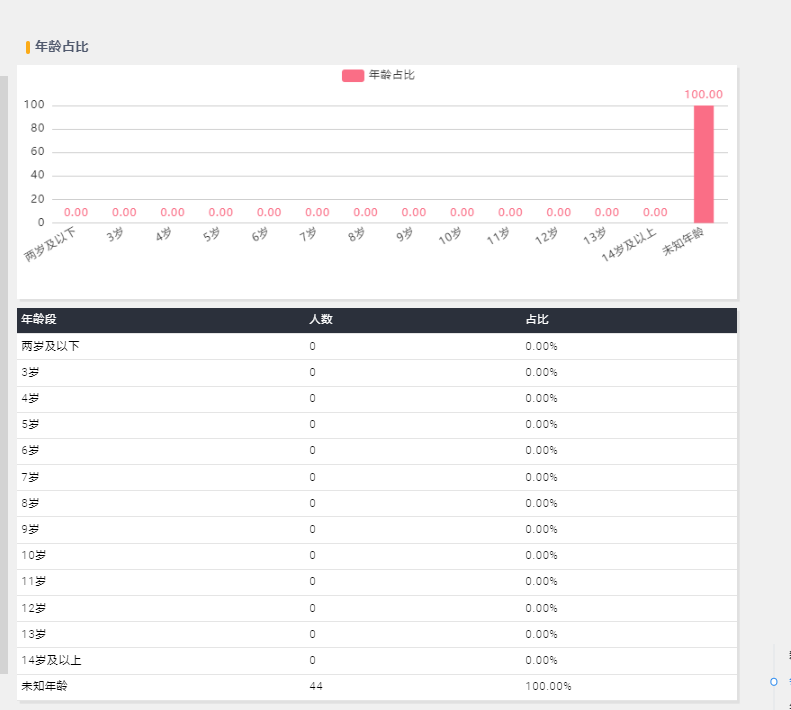The width and height of the screenshot is (791, 710).
Task: Click the blue circle icon at bottom right
Action: pyautogui.click(x=774, y=682)
